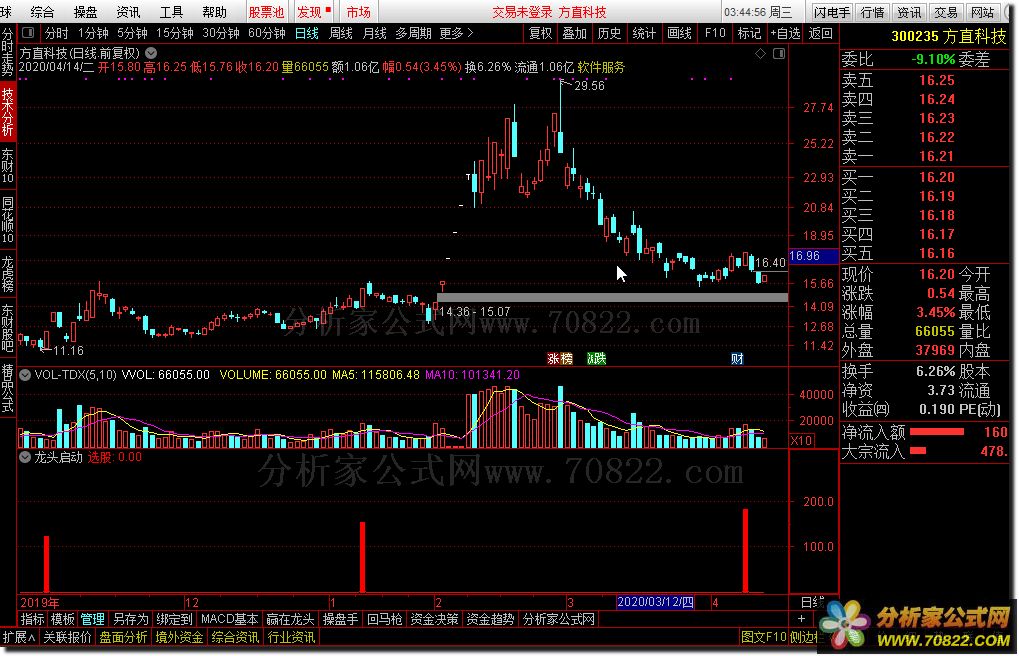Click the 统计 toolbar button
Viewport: 1019px width, 656px height.
[x=644, y=33]
